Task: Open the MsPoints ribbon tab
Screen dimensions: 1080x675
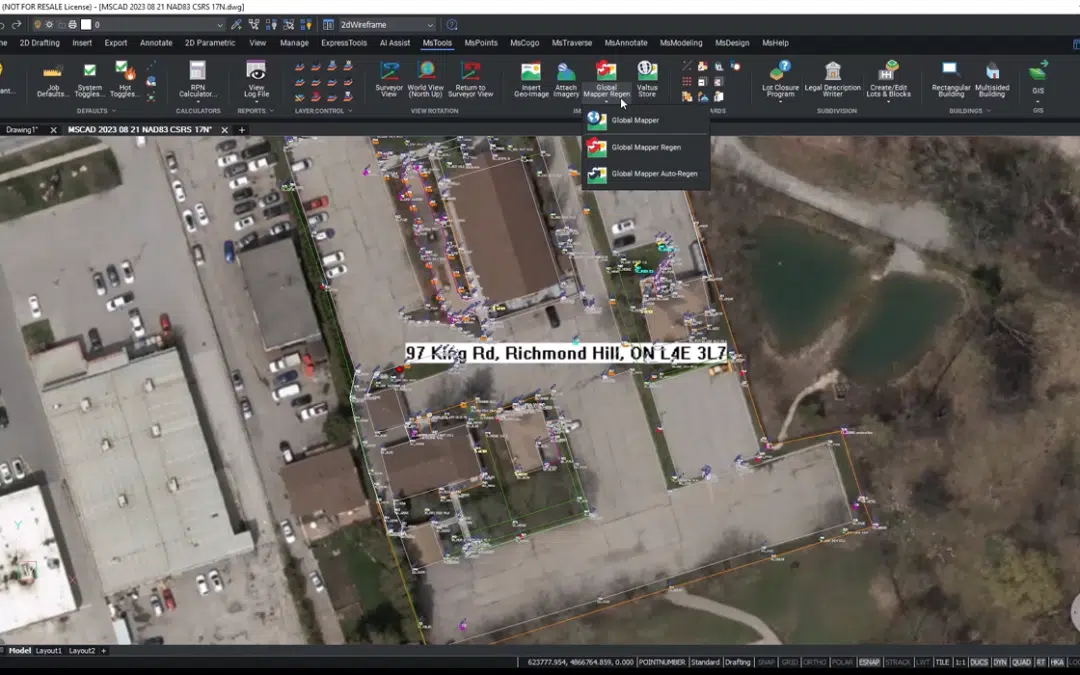Action: (481, 43)
